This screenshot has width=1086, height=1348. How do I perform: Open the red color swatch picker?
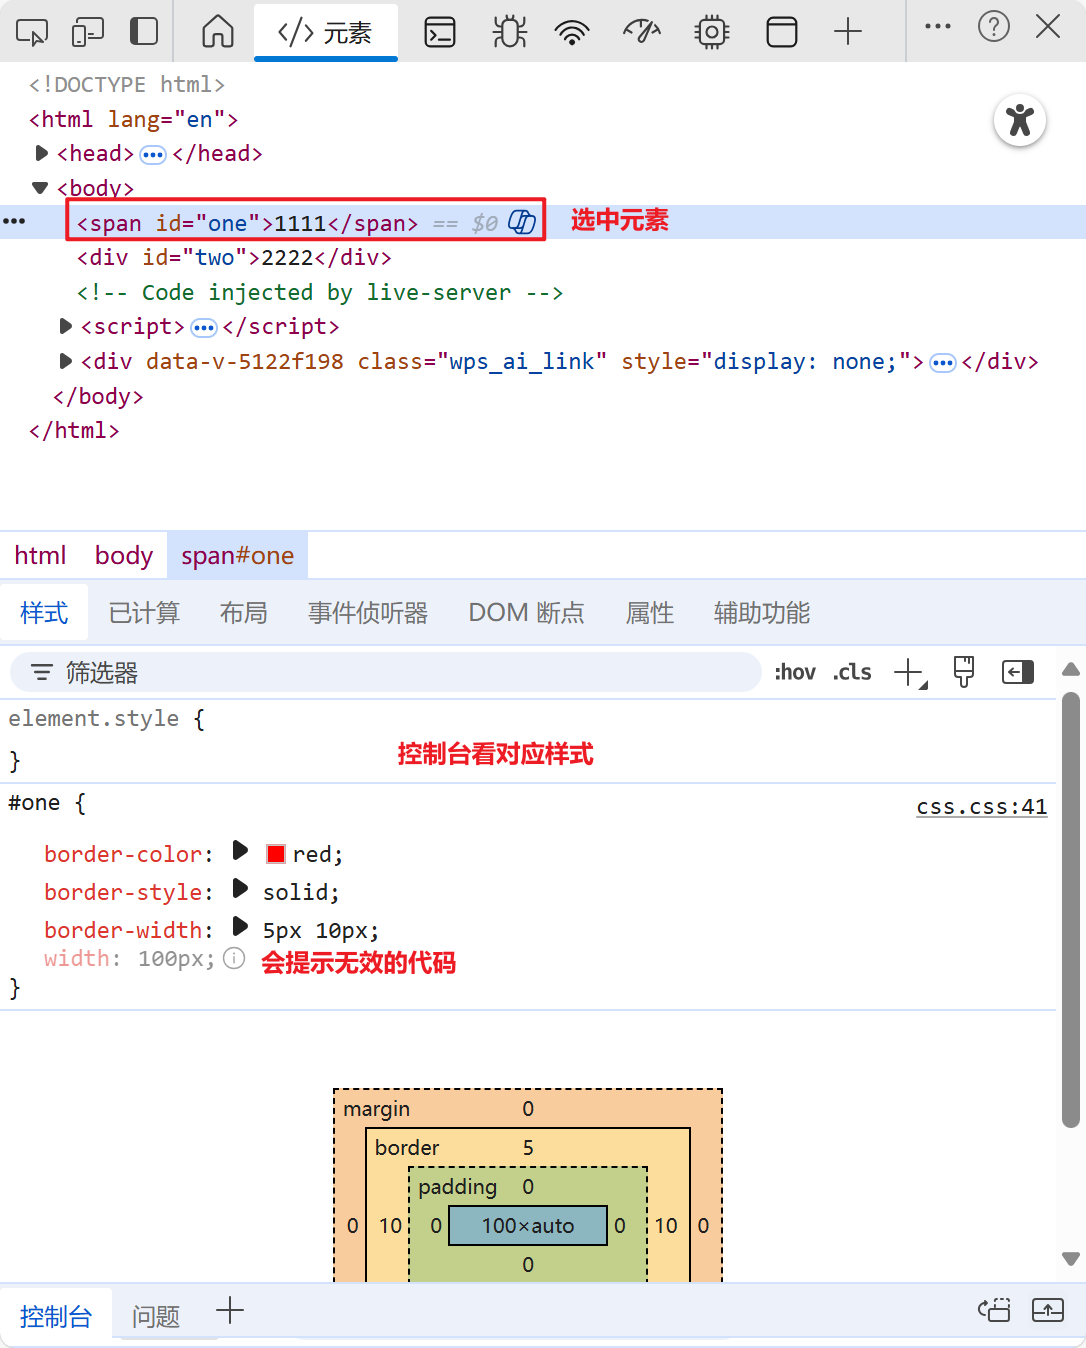tap(276, 854)
